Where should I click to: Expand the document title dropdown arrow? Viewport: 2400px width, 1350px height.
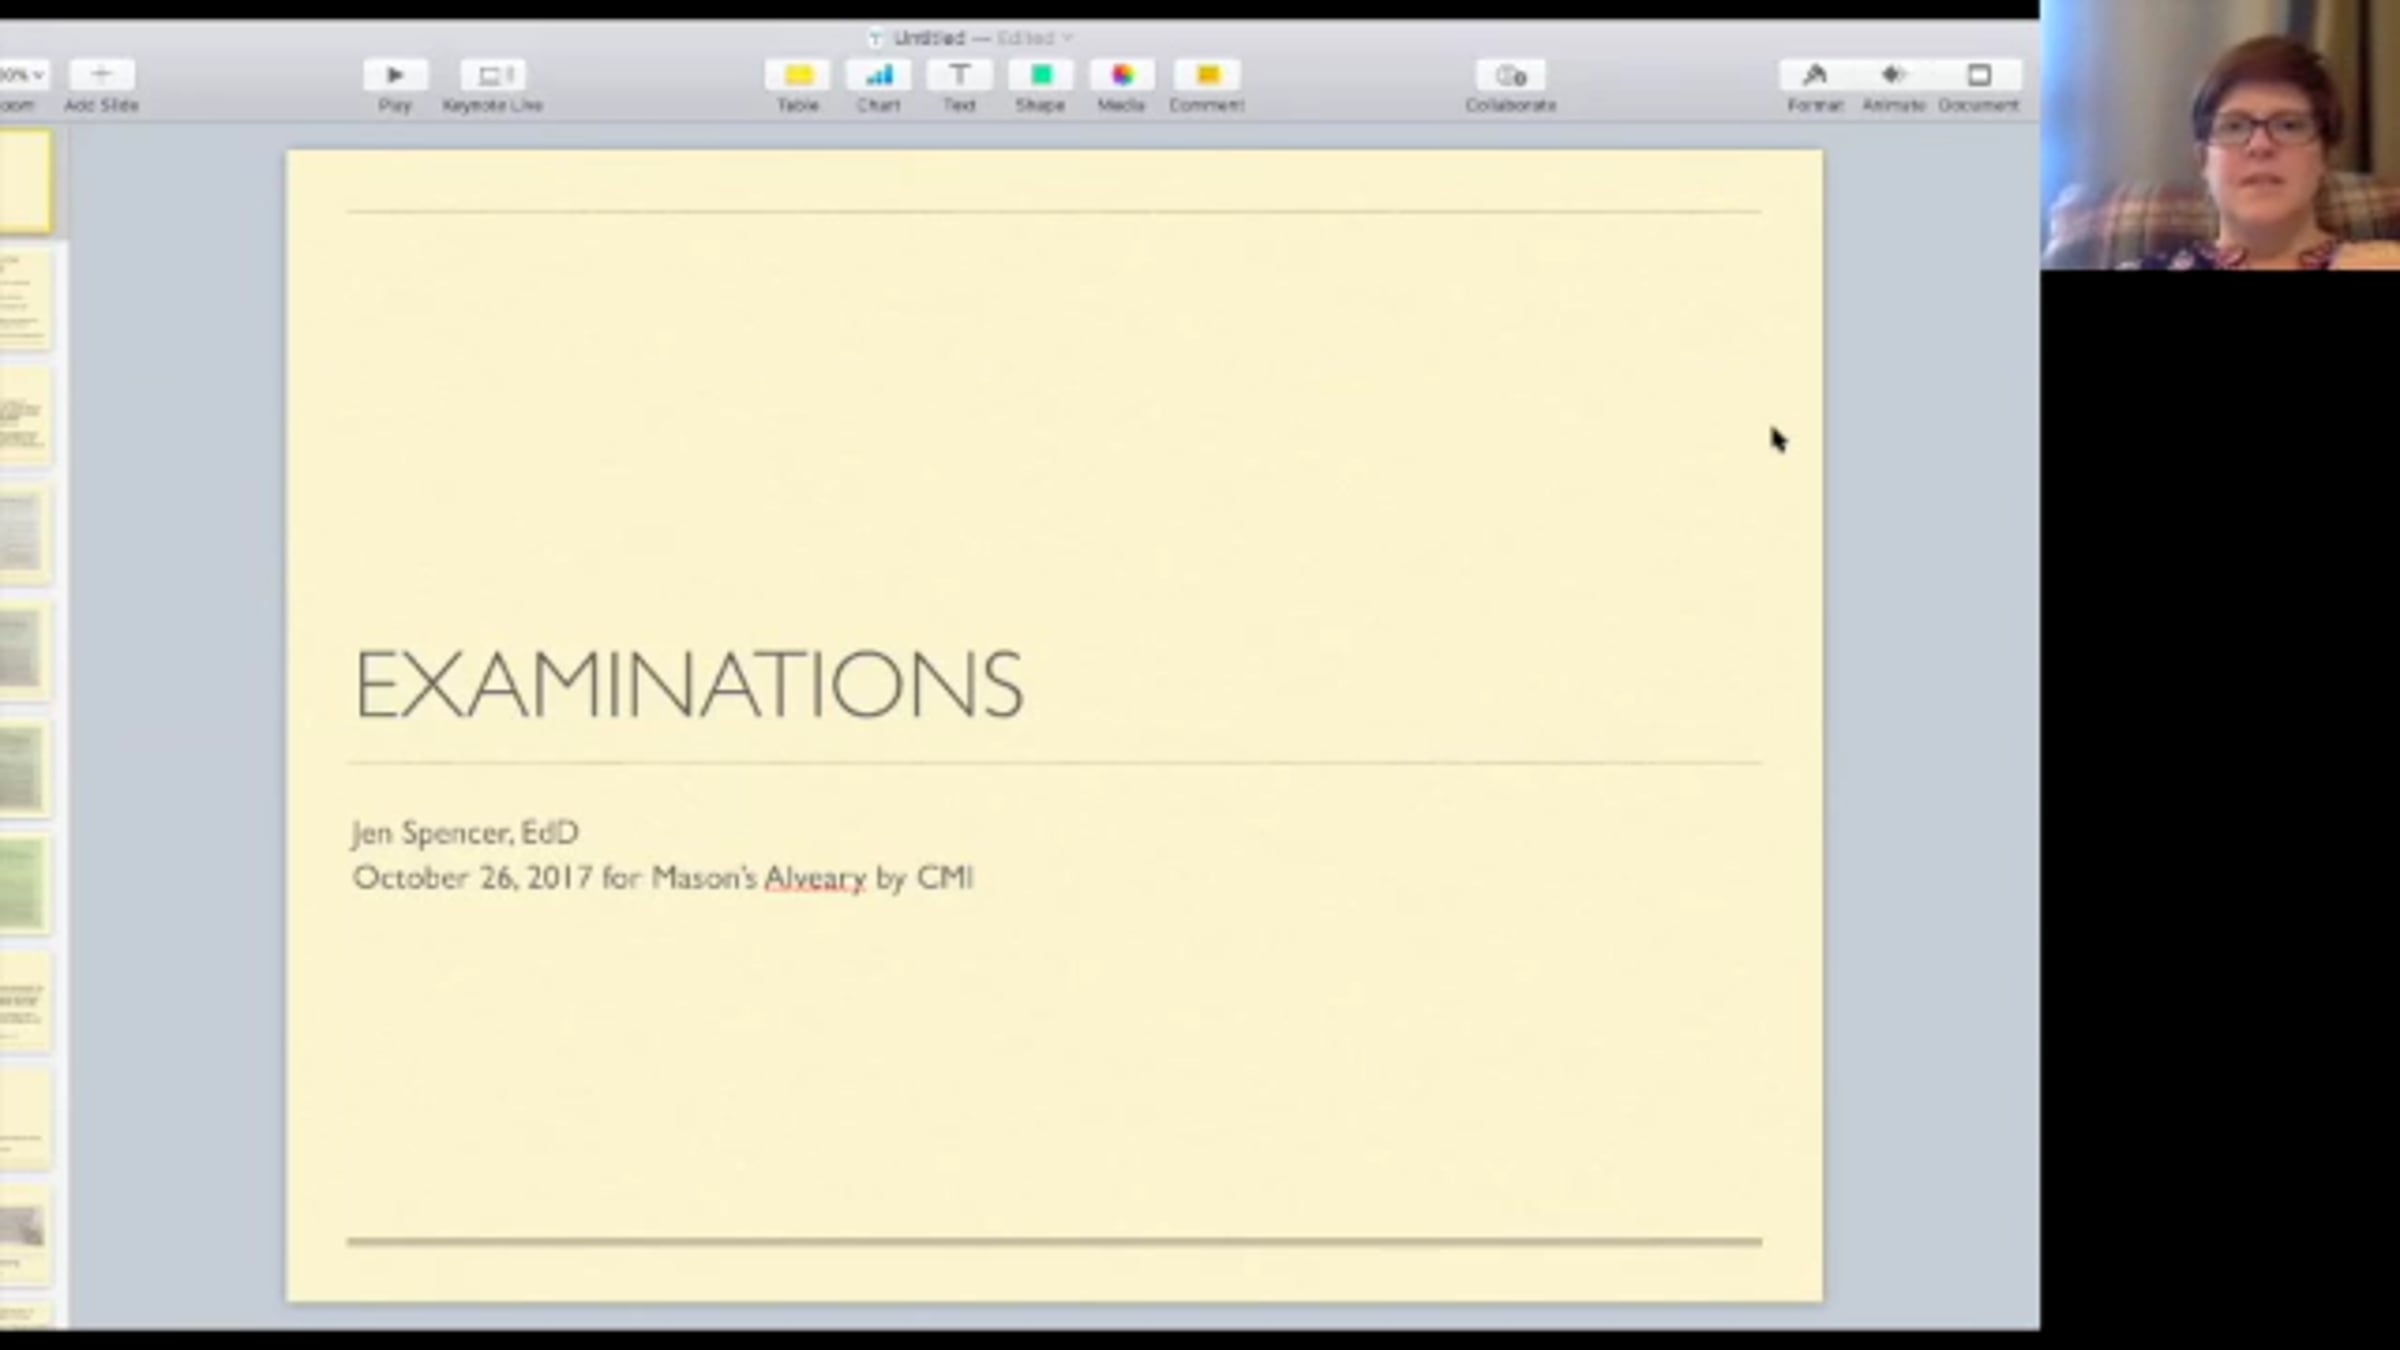(1068, 38)
